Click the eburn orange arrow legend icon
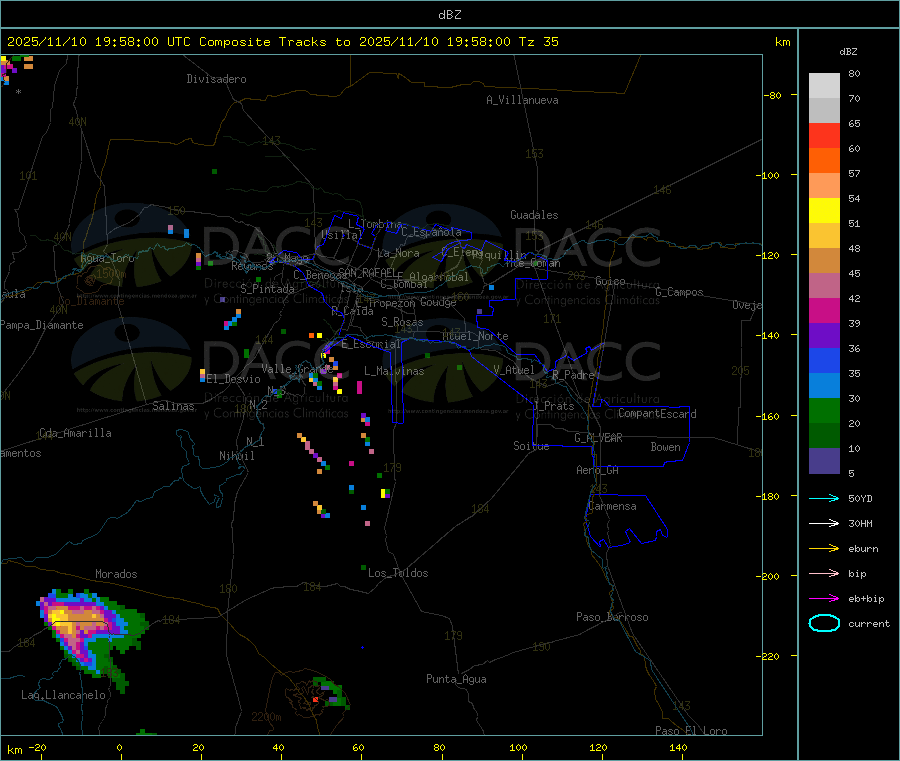This screenshot has height=761, width=900. click(824, 549)
